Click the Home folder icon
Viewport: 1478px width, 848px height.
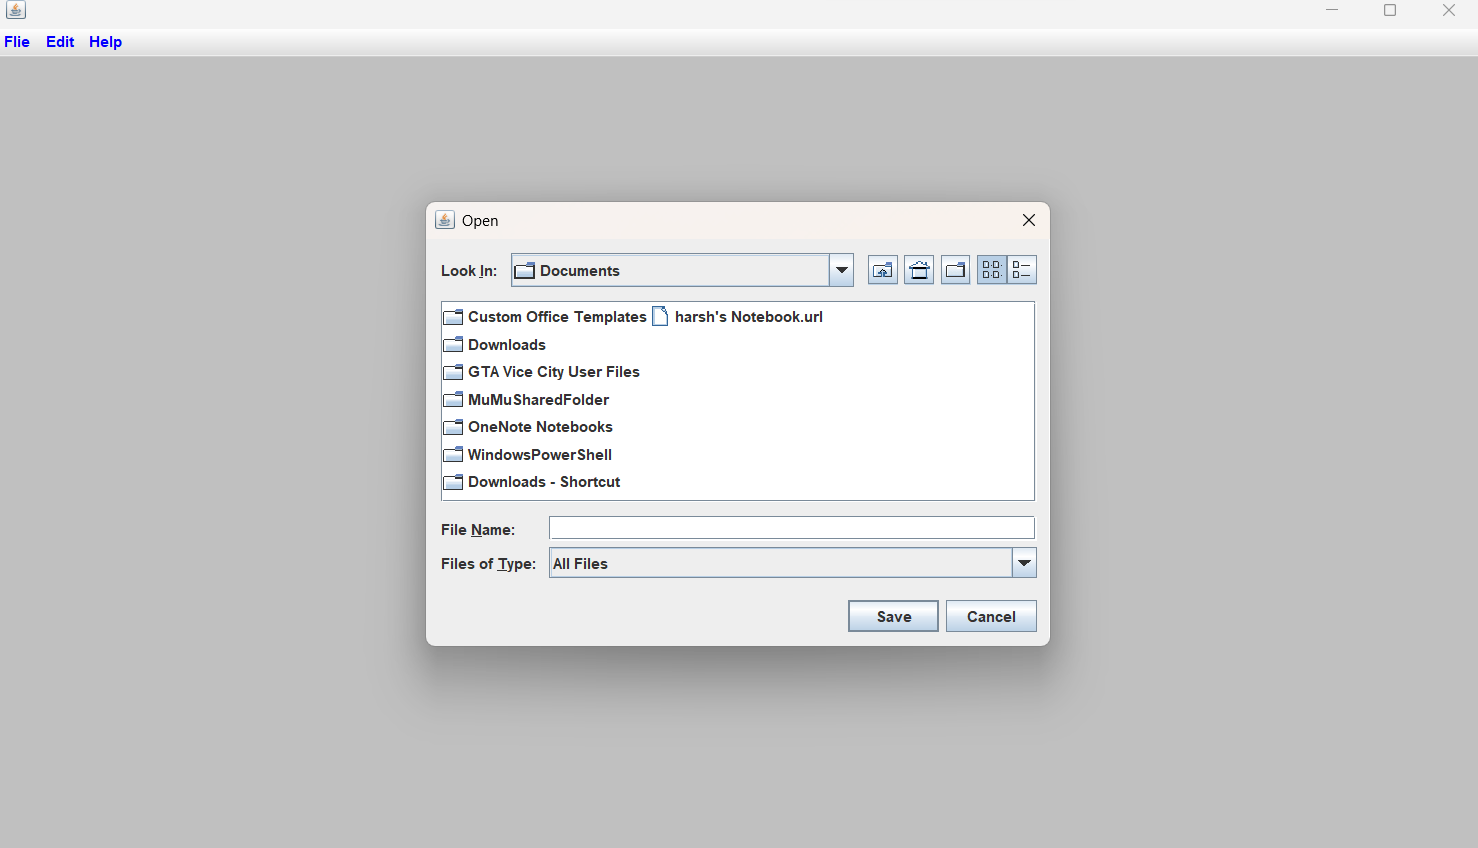point(918,269)
